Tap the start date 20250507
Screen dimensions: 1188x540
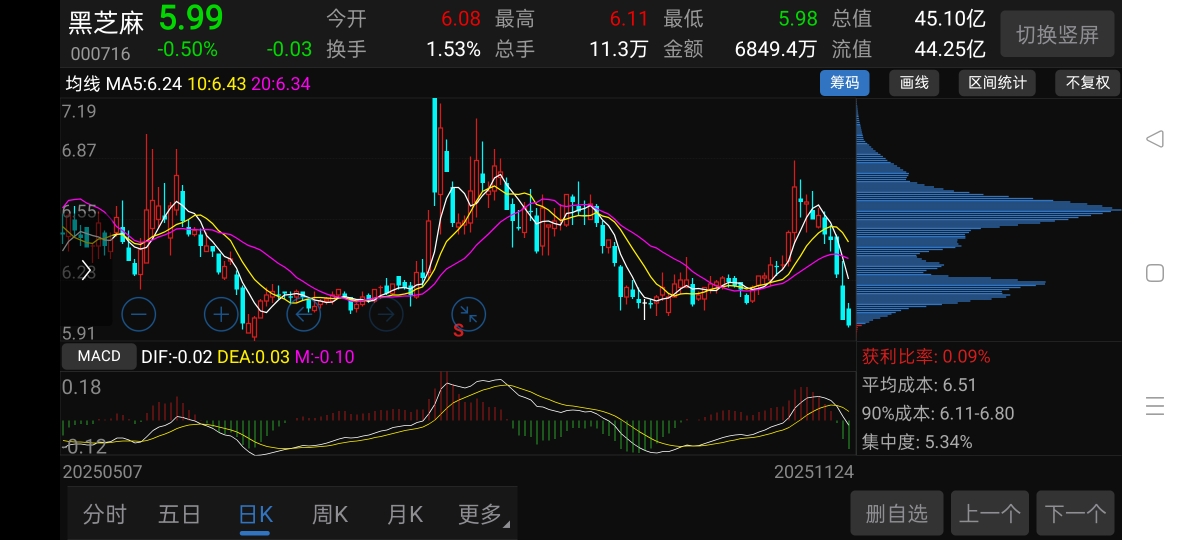[x=102, y=472]
